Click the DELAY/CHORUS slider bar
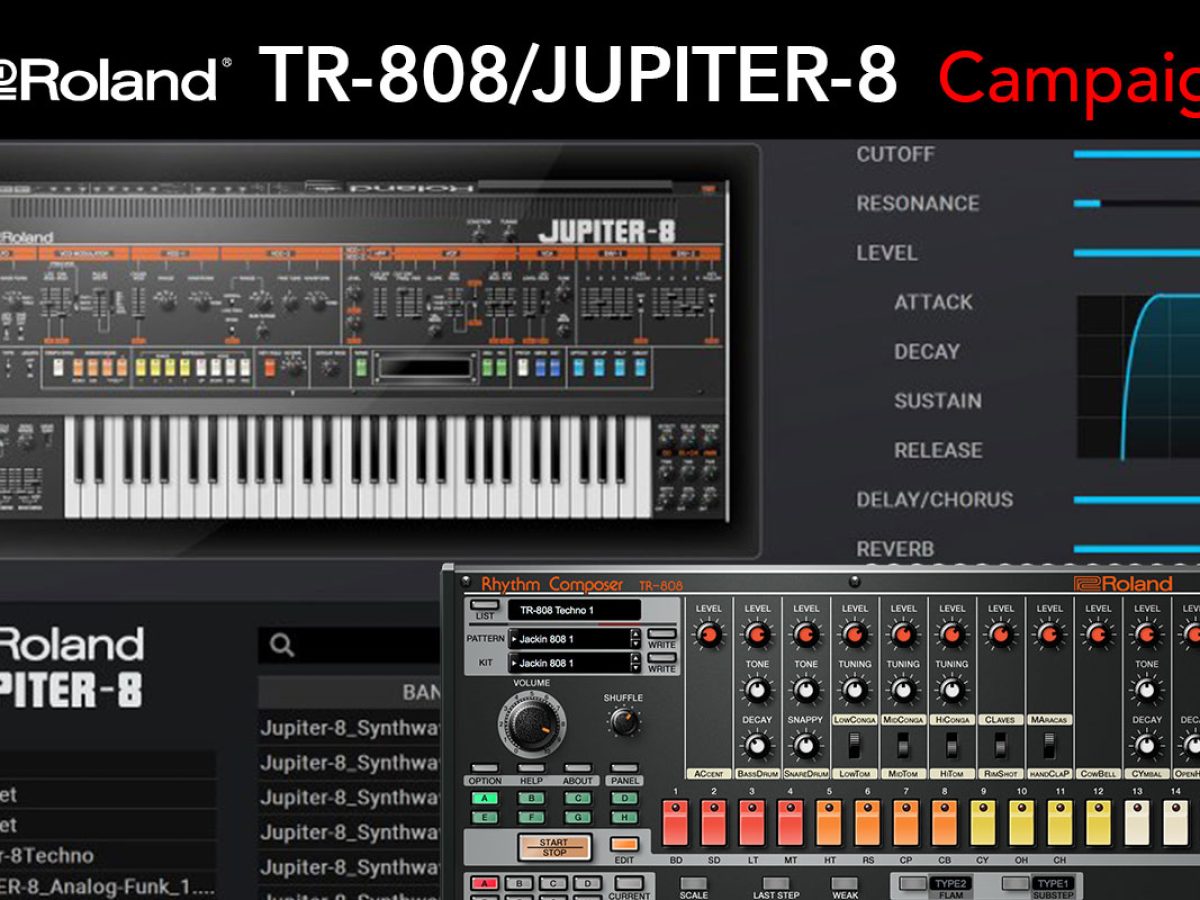The image size is (1200, 900). tap(1137, 499)
